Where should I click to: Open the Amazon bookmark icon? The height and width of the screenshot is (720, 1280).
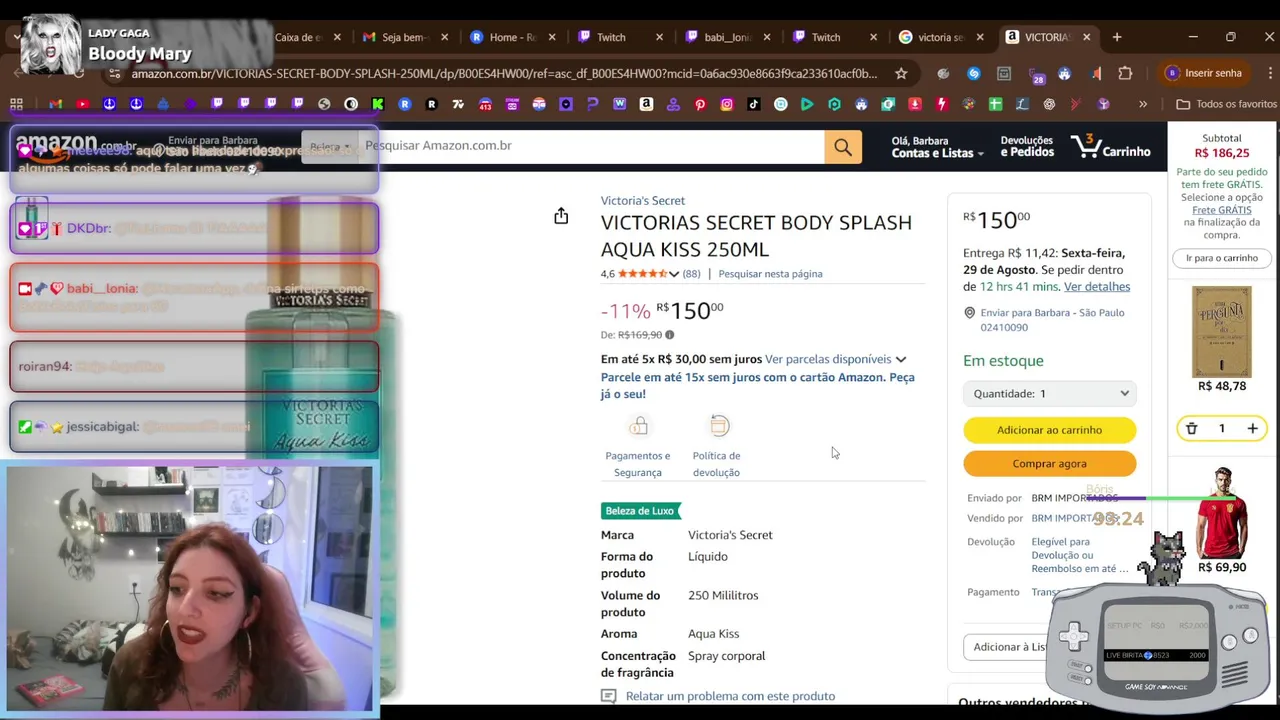646,104
